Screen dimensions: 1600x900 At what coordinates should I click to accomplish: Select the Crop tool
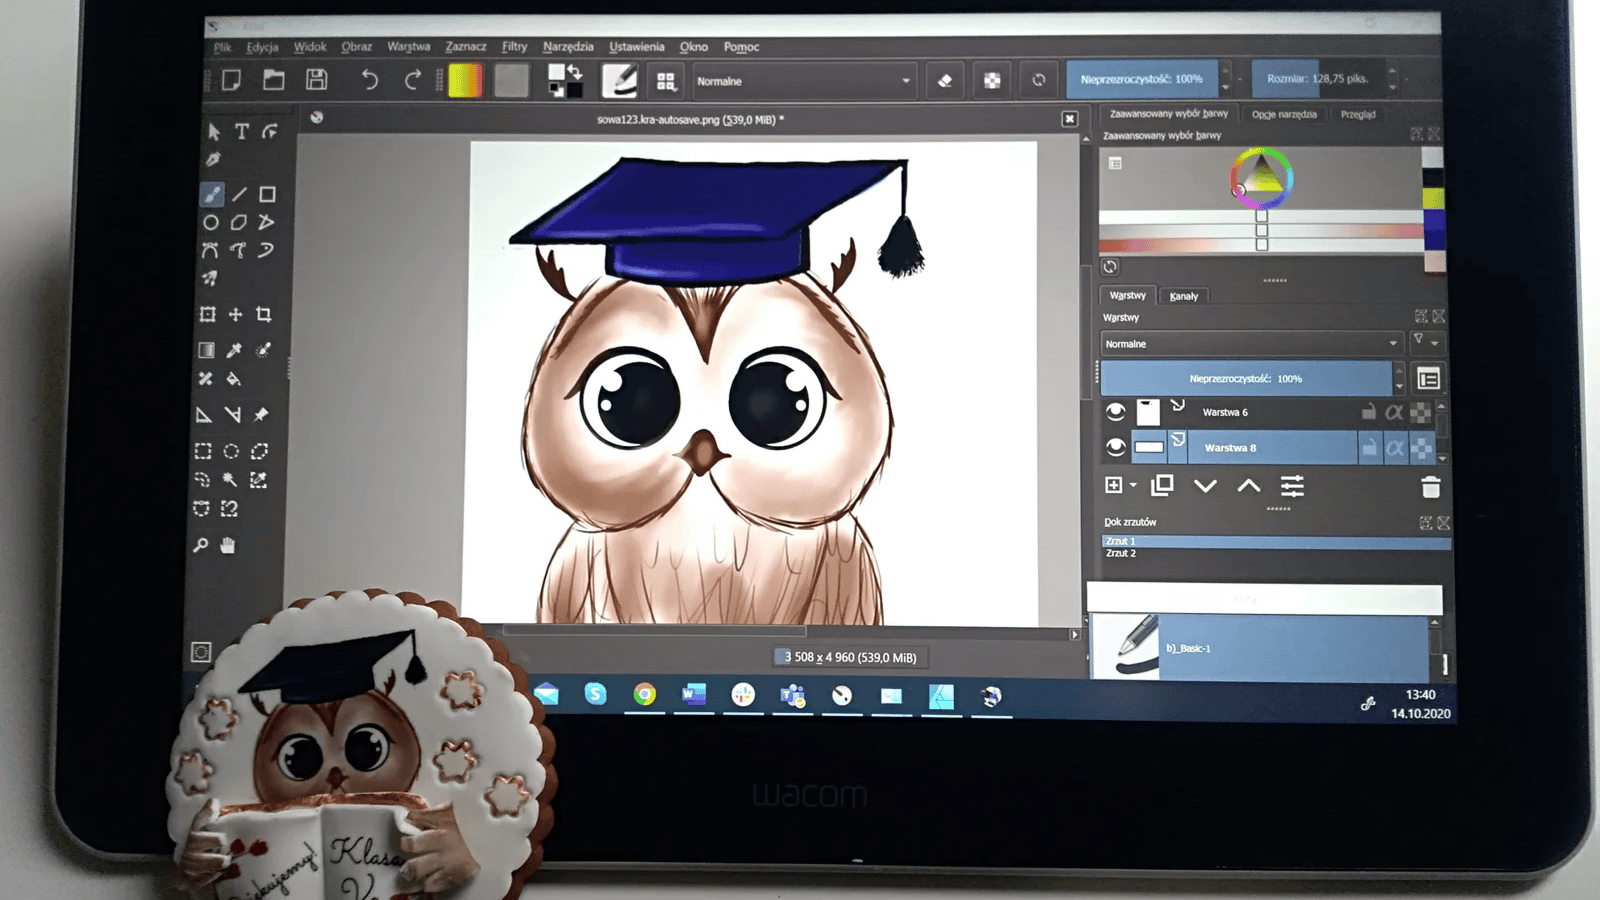(x=264, y=315)
